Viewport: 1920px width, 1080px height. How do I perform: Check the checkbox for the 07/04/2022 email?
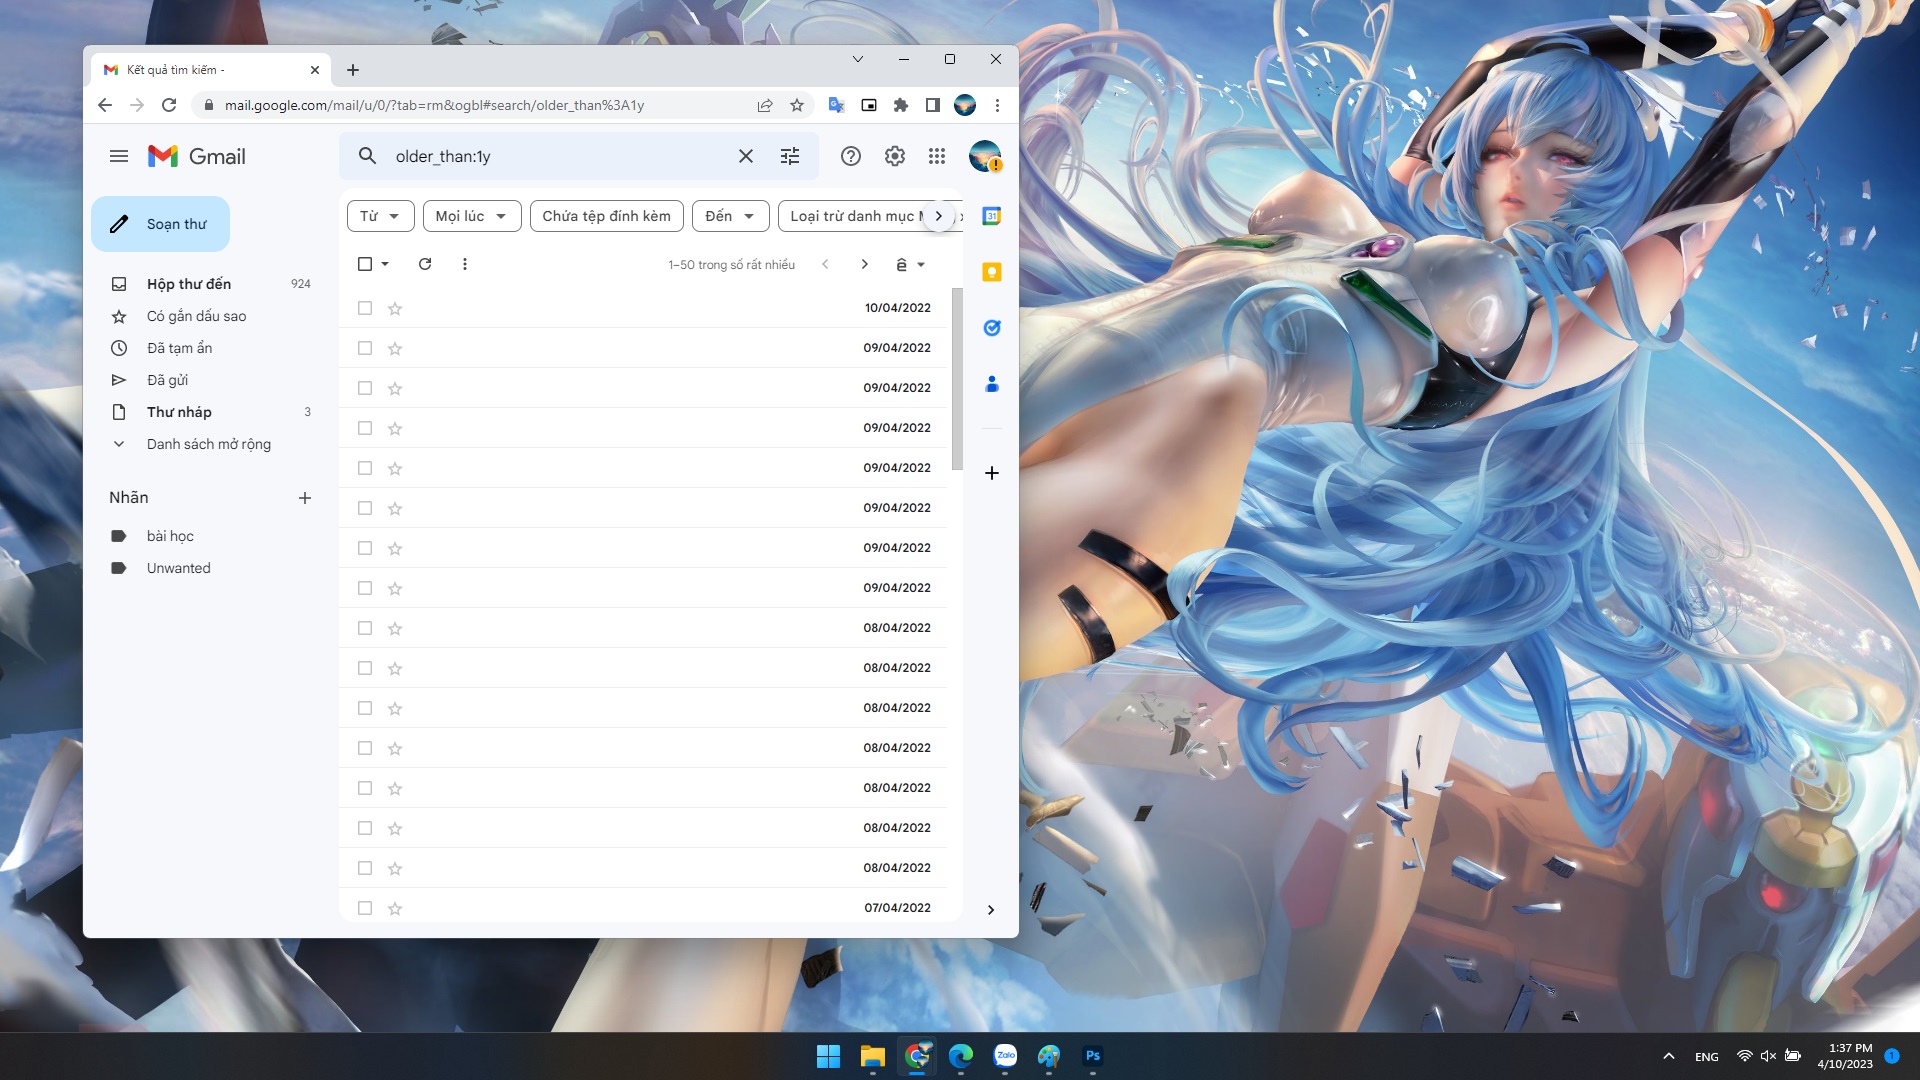click(365, 908)
